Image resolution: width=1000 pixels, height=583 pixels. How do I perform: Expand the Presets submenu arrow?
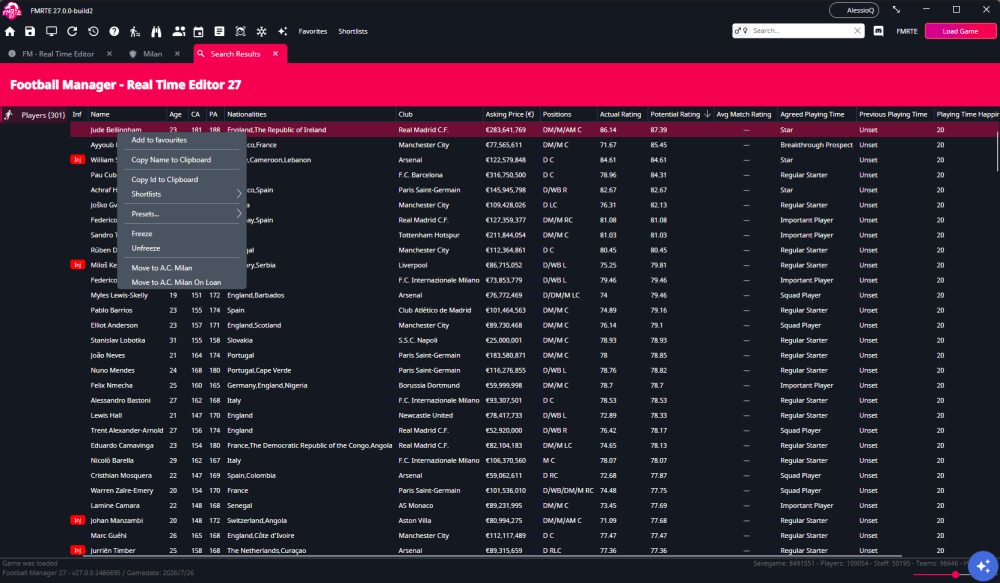239,214
